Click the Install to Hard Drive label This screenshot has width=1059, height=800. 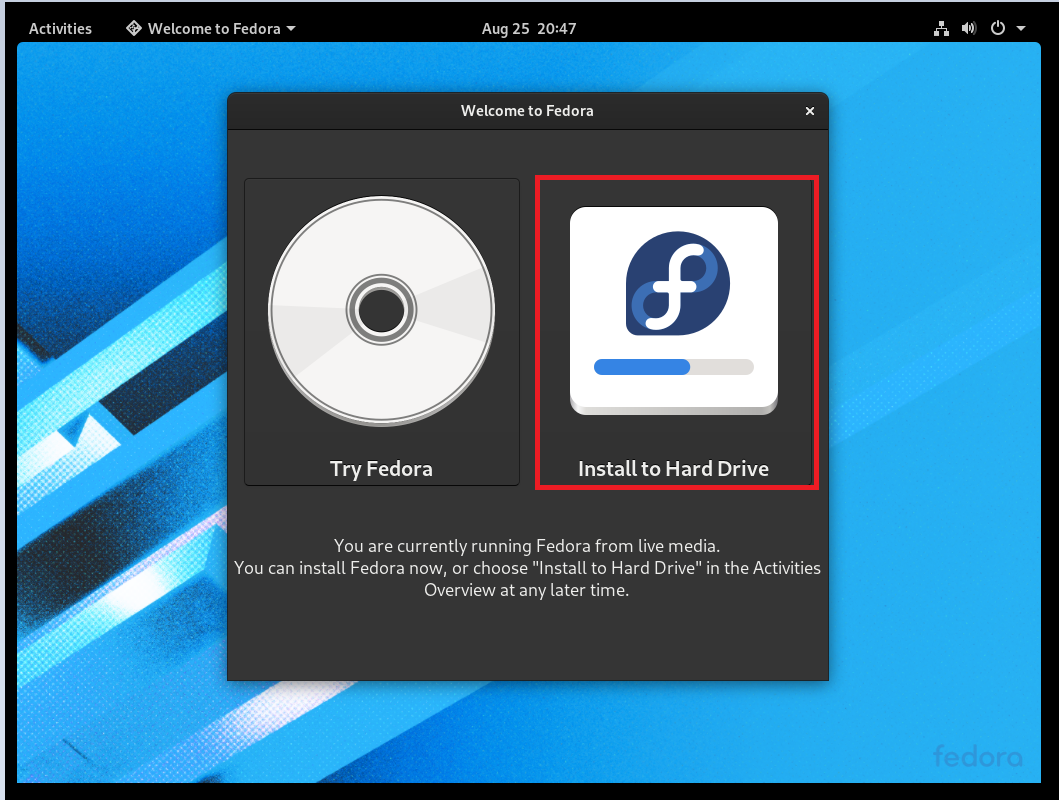673,469
